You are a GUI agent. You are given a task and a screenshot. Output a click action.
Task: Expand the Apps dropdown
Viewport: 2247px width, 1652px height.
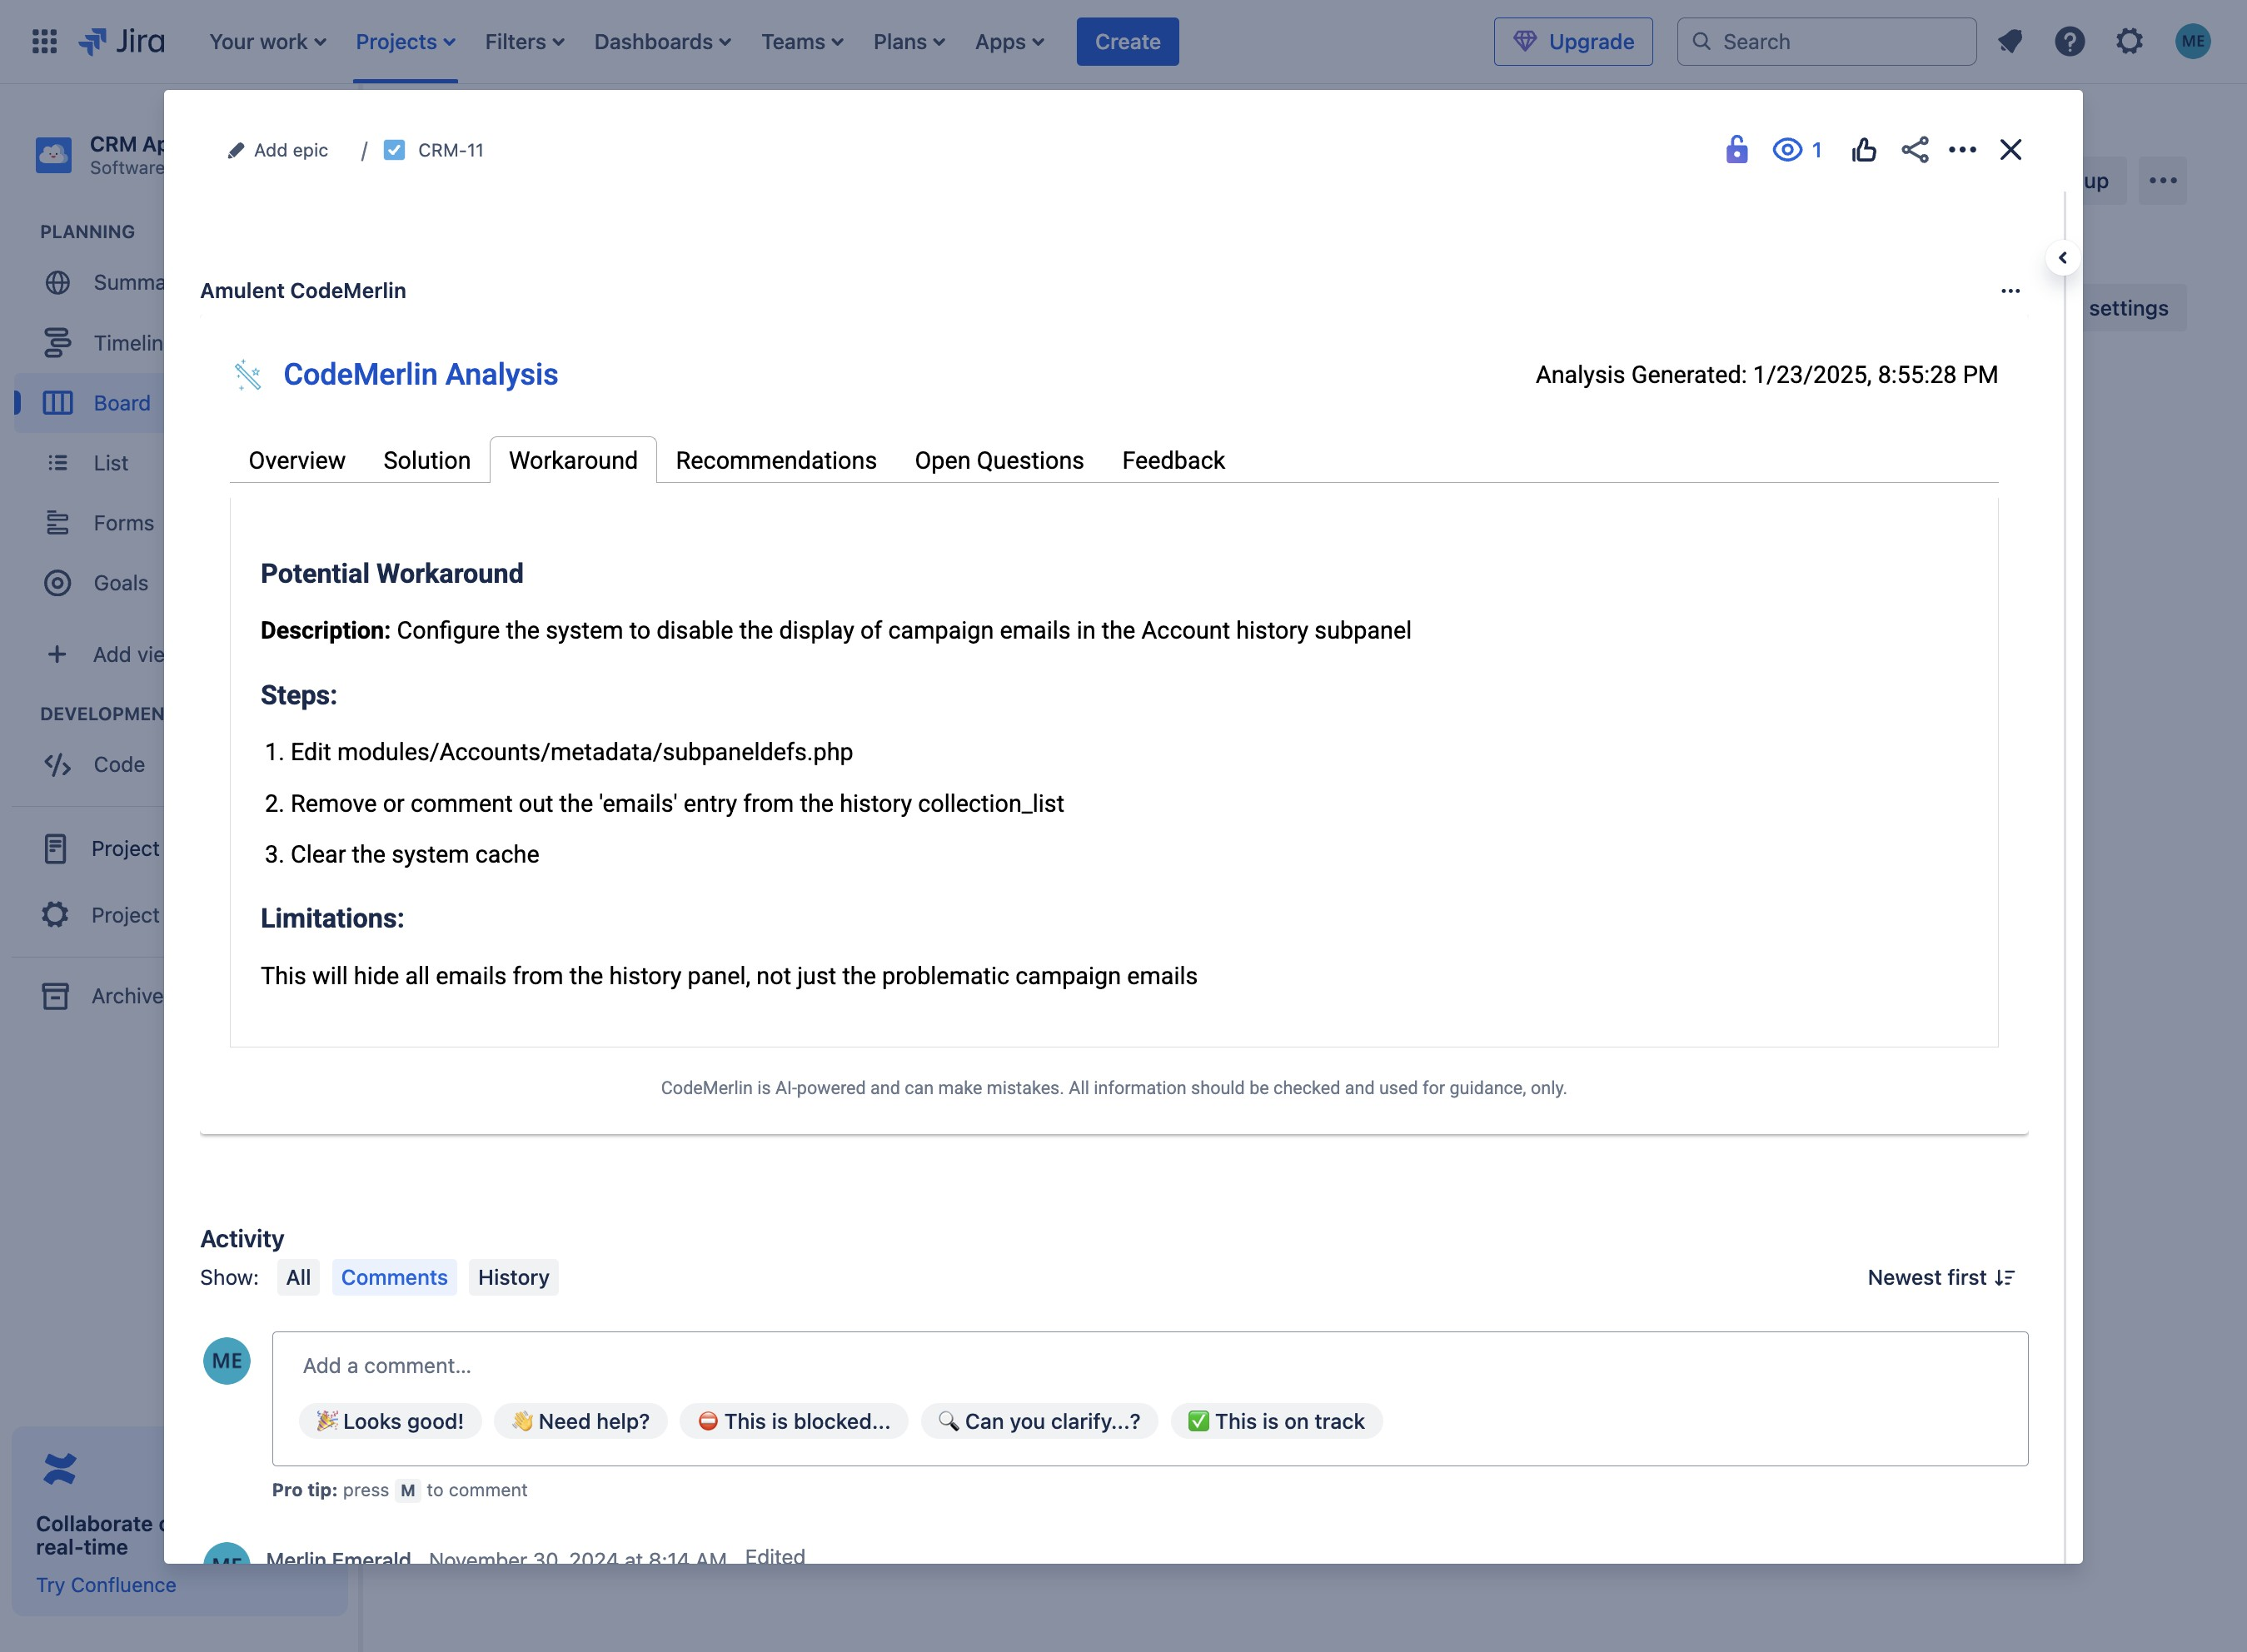[x=1010, y=42]
